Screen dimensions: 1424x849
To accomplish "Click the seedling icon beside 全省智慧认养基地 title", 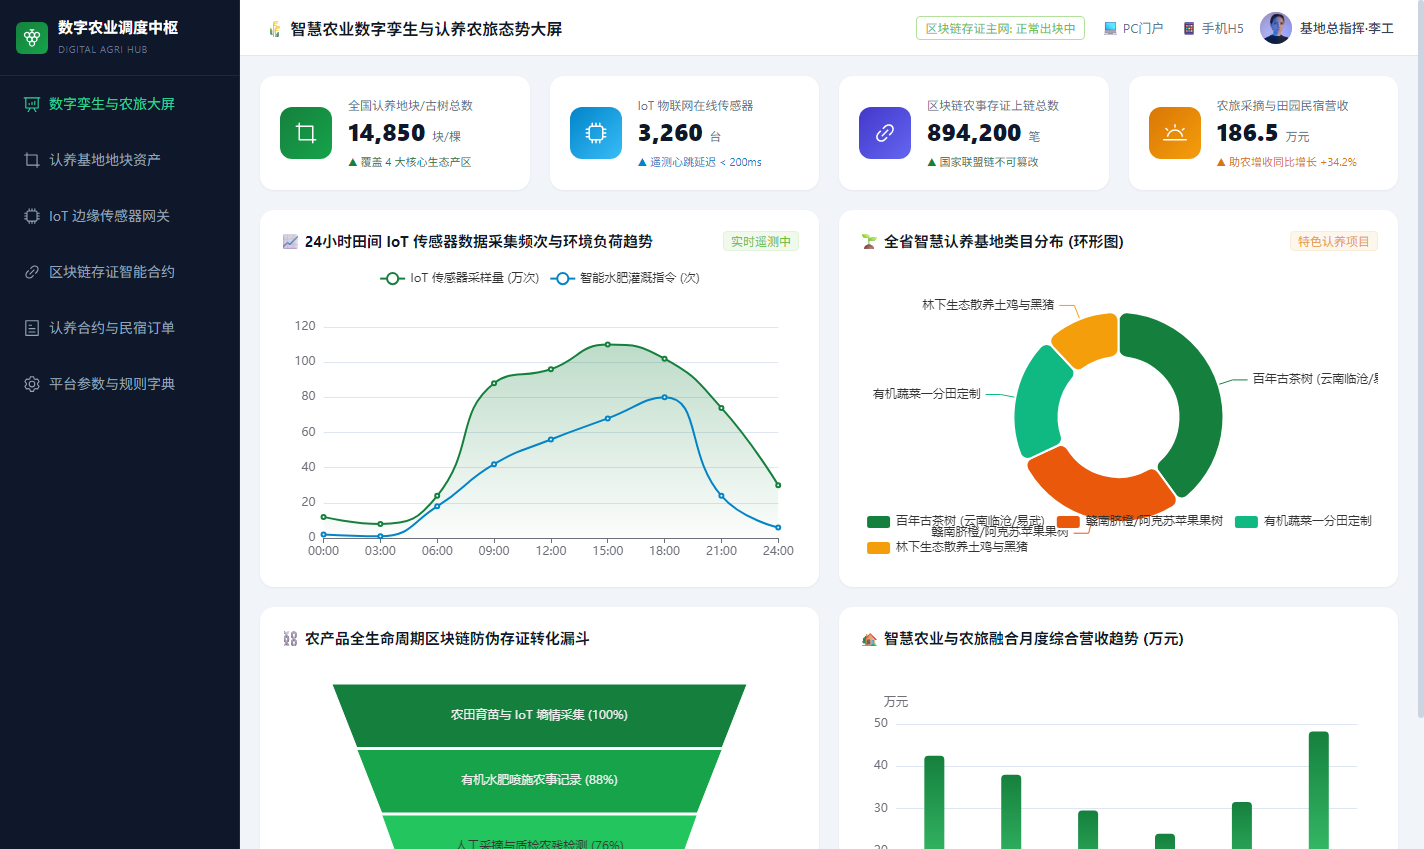I will 869,241.
